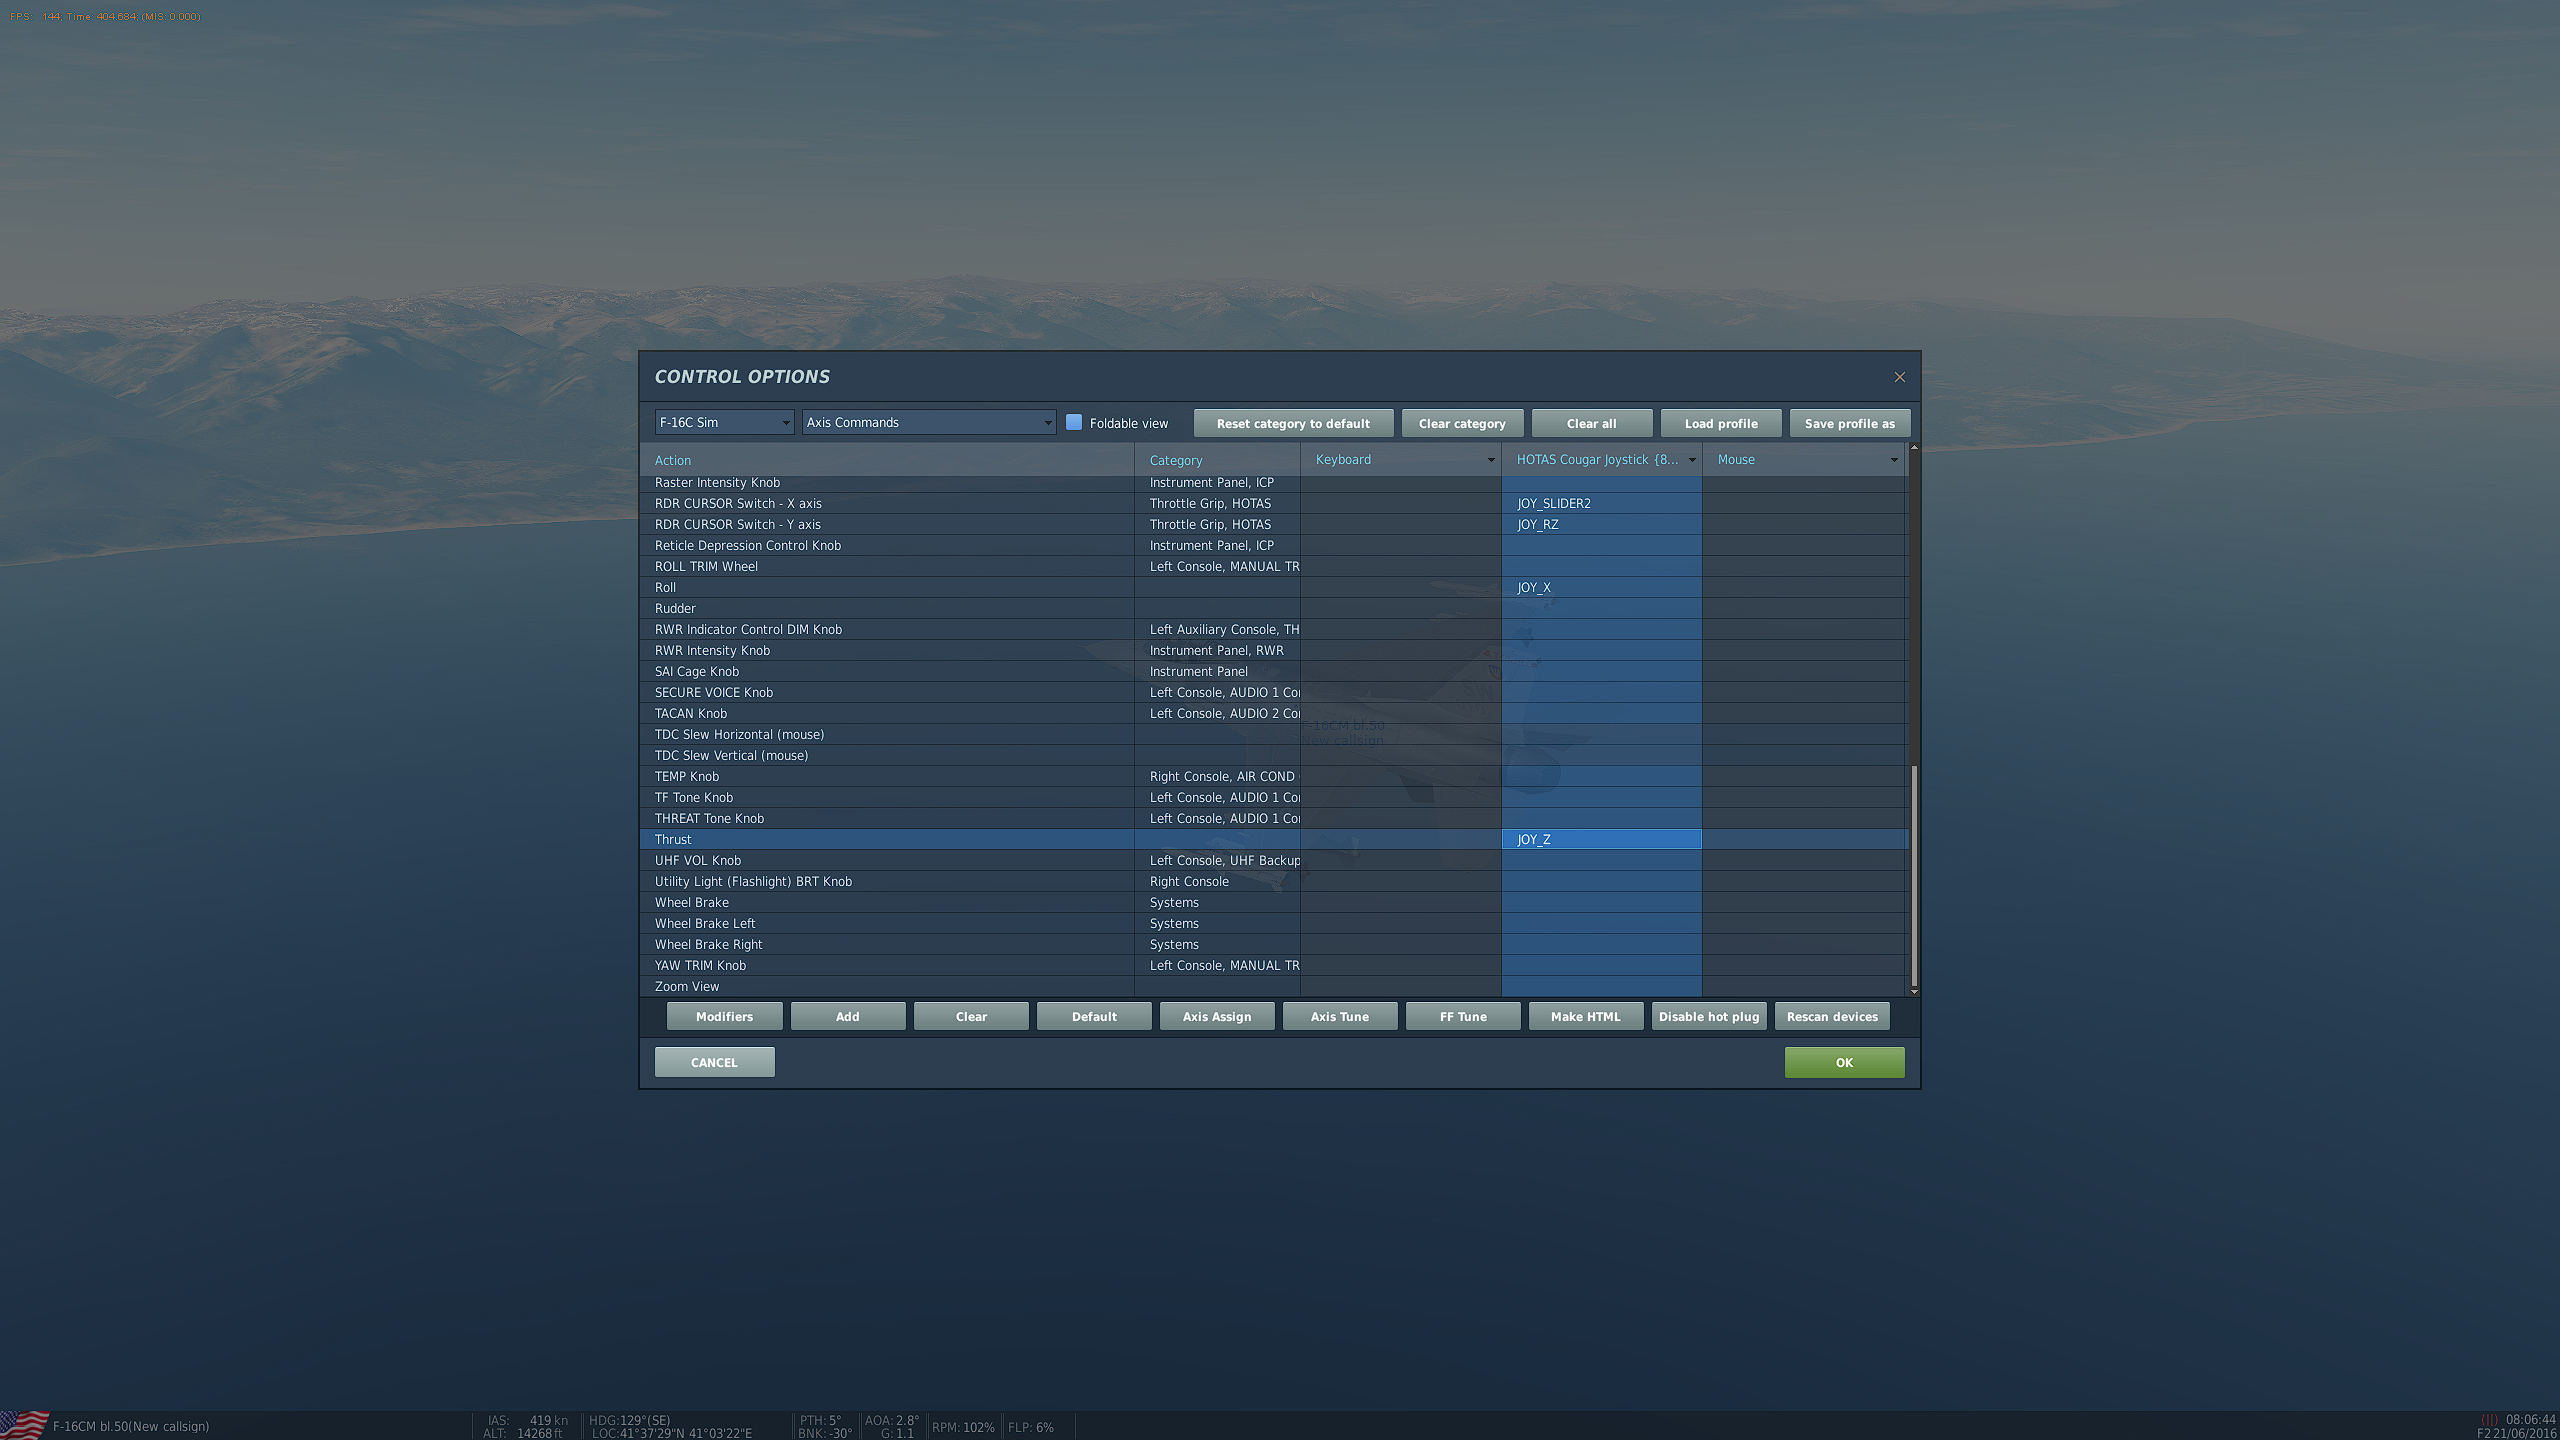This screenshot has width=2560, height=1440.
Task: Select the Zoom View row
Action: click(1273, 986)
